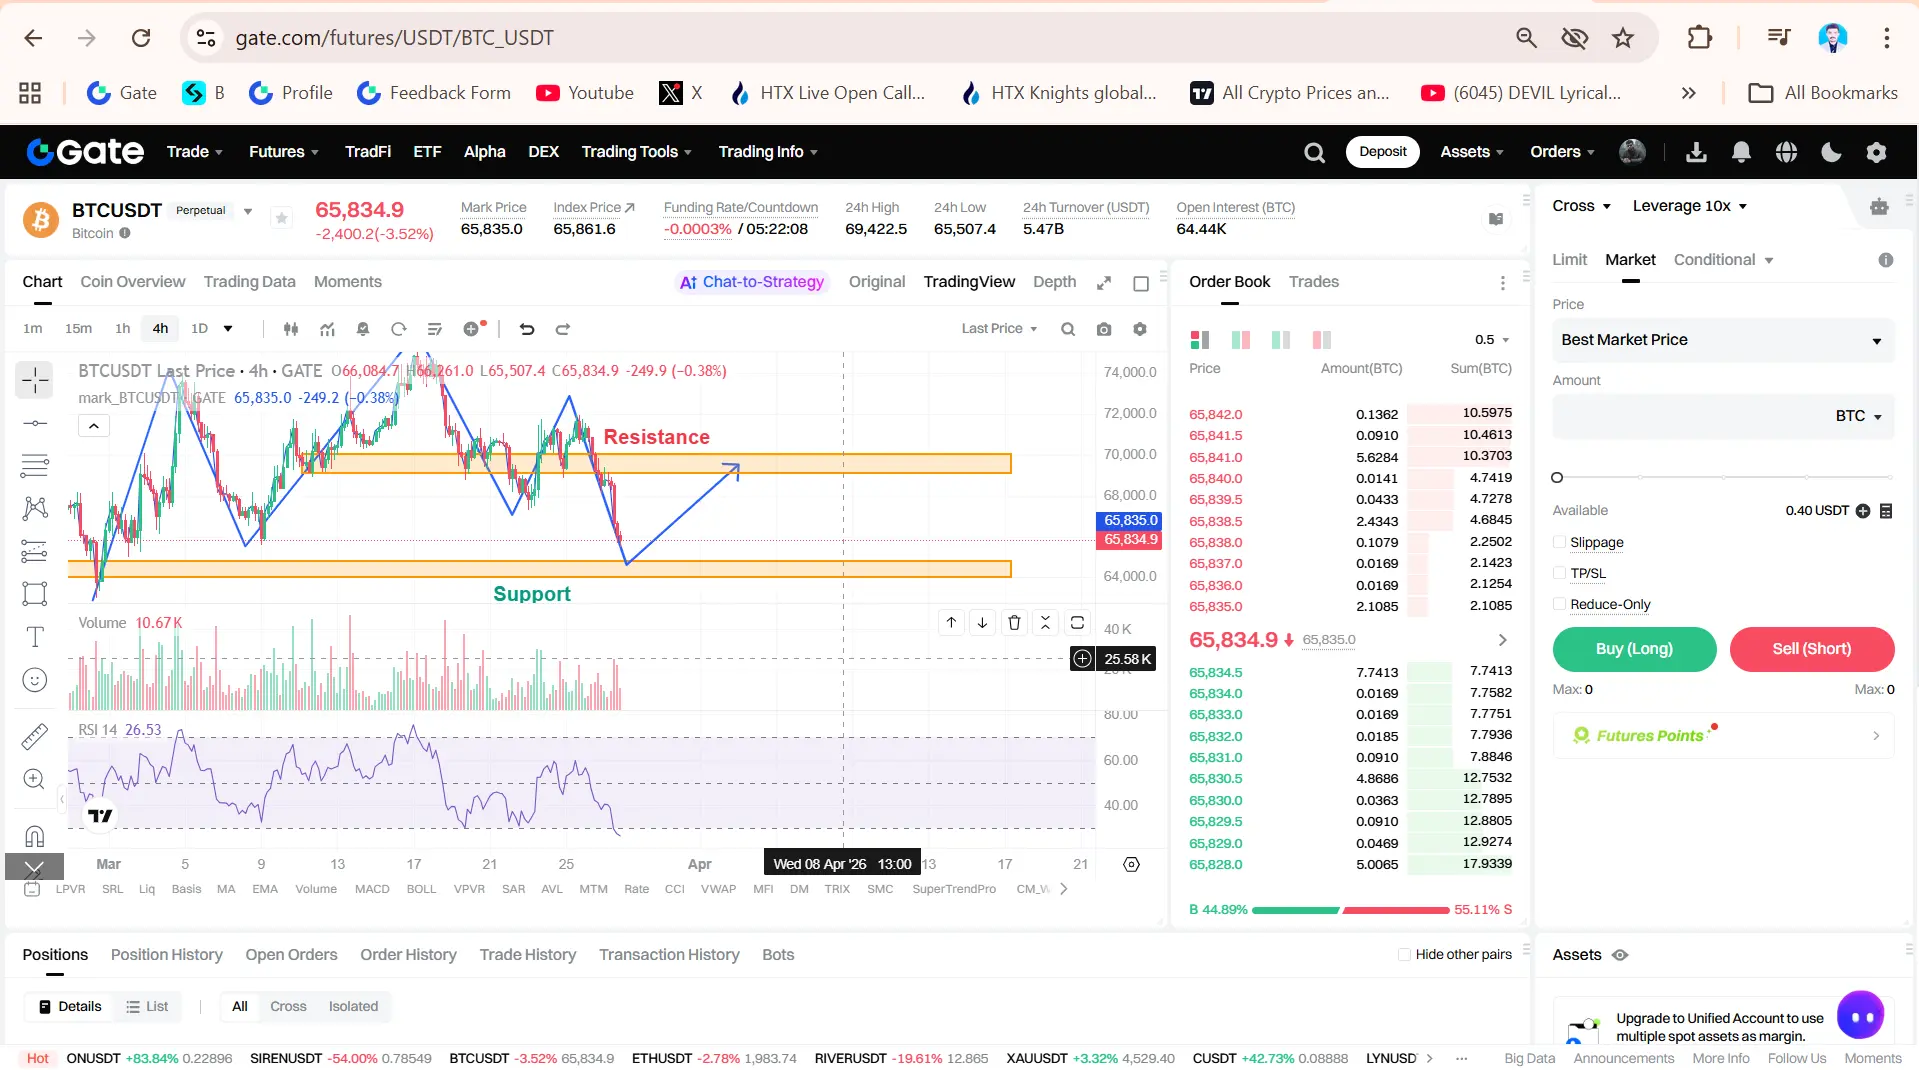1919x1070 pixels.
Task: Tick the Reduce-Only checkbox
Action: coord(1559,604)
